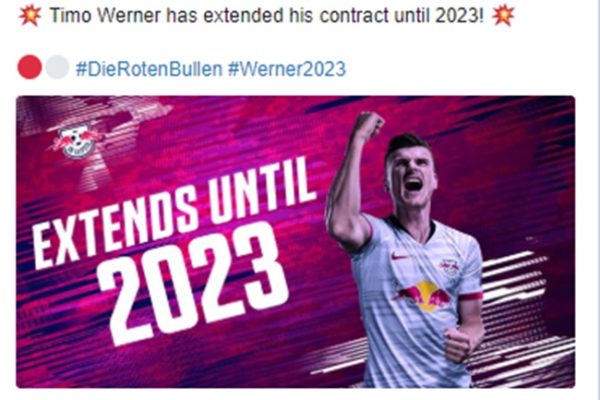Click the tweet text about Timo Werner
This screenshot has width=600, height=400.
[267, 16]
